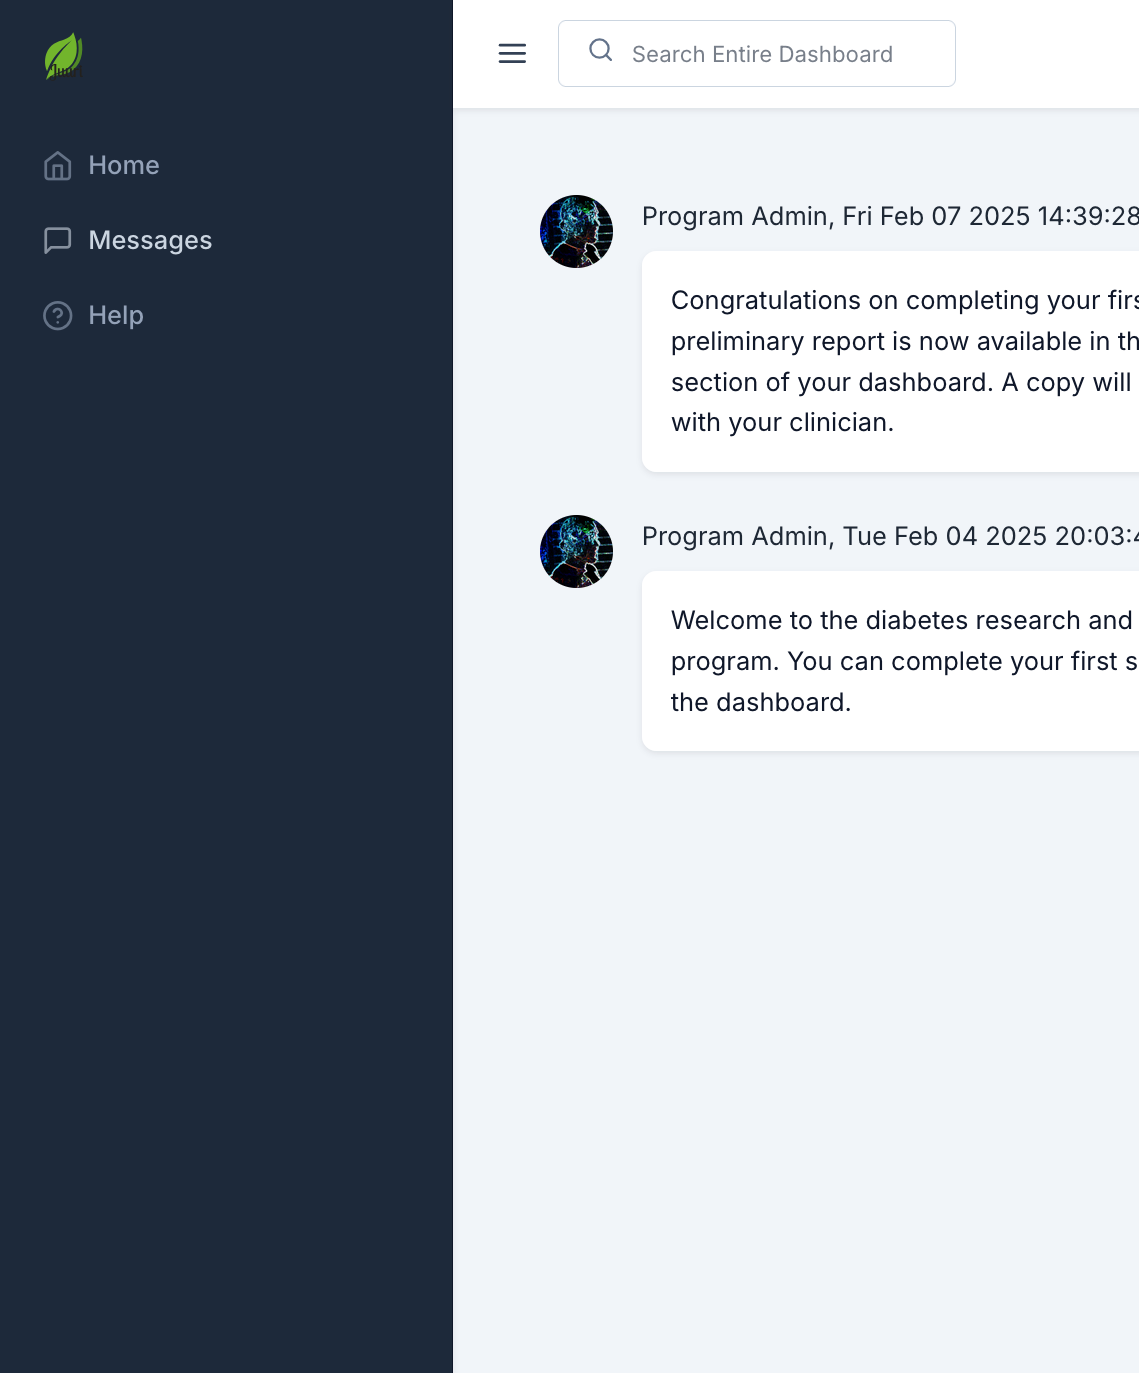Click the green leaf logo
The height and width of the screenshot is (1373, 1139).
[63, 56]
